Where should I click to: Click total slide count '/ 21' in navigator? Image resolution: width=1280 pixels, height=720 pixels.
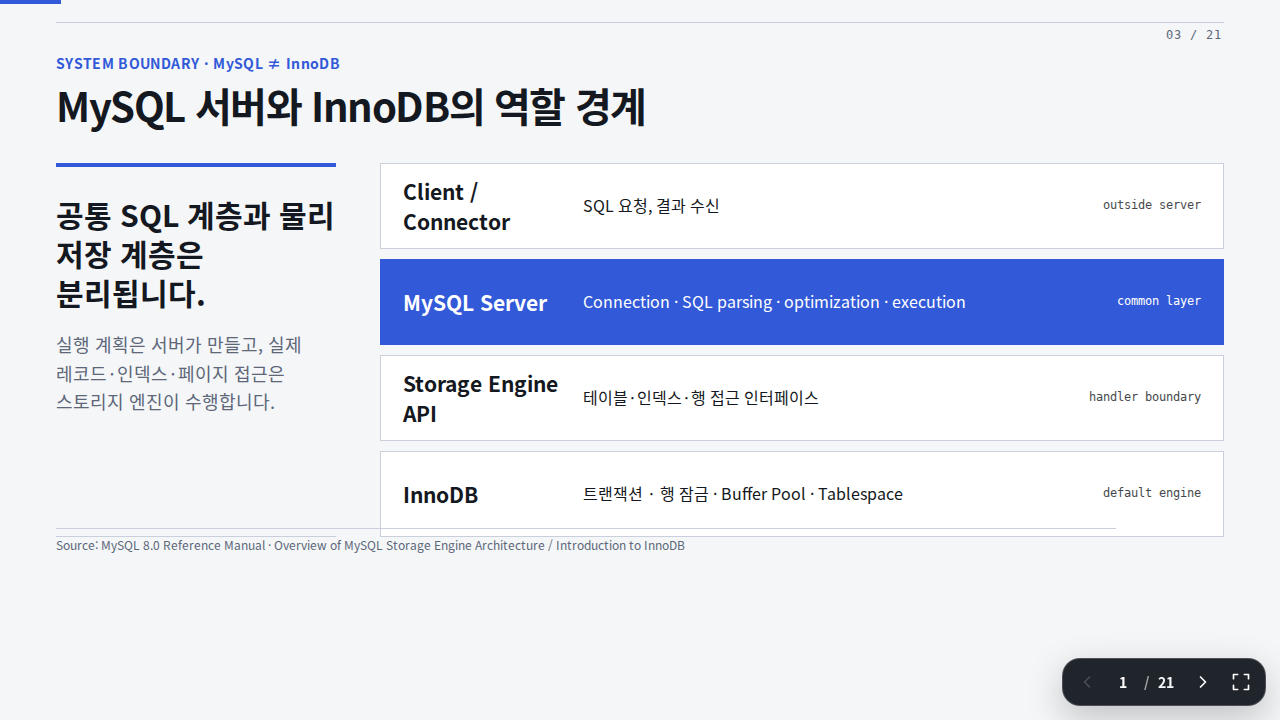[x=1159, y=682]
